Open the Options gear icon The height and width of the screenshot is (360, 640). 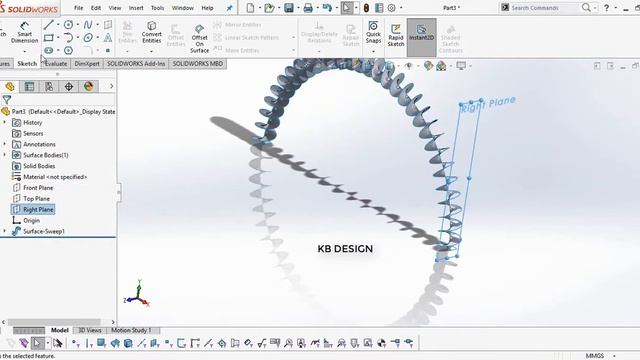[391, 8]
